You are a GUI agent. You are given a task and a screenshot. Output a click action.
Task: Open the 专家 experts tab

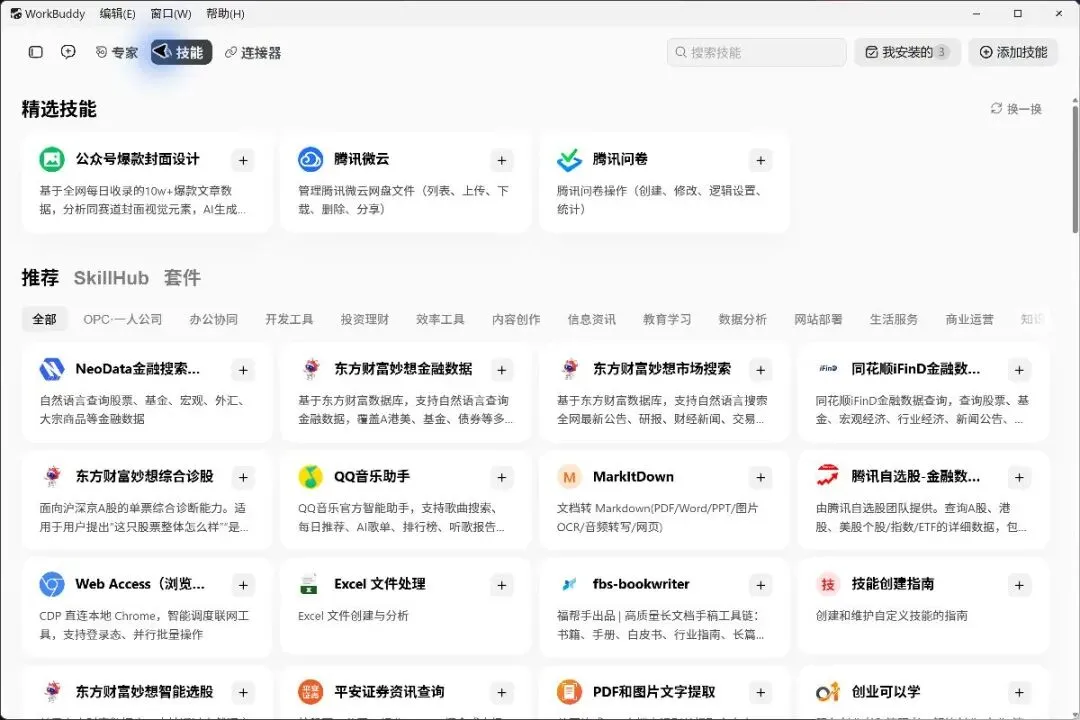(x=117, y=52)
